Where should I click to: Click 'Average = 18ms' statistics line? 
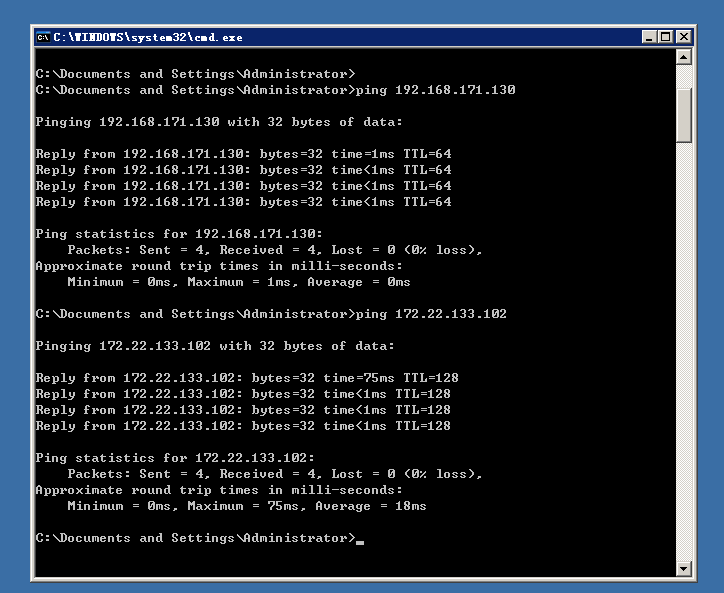pos(247,506)
